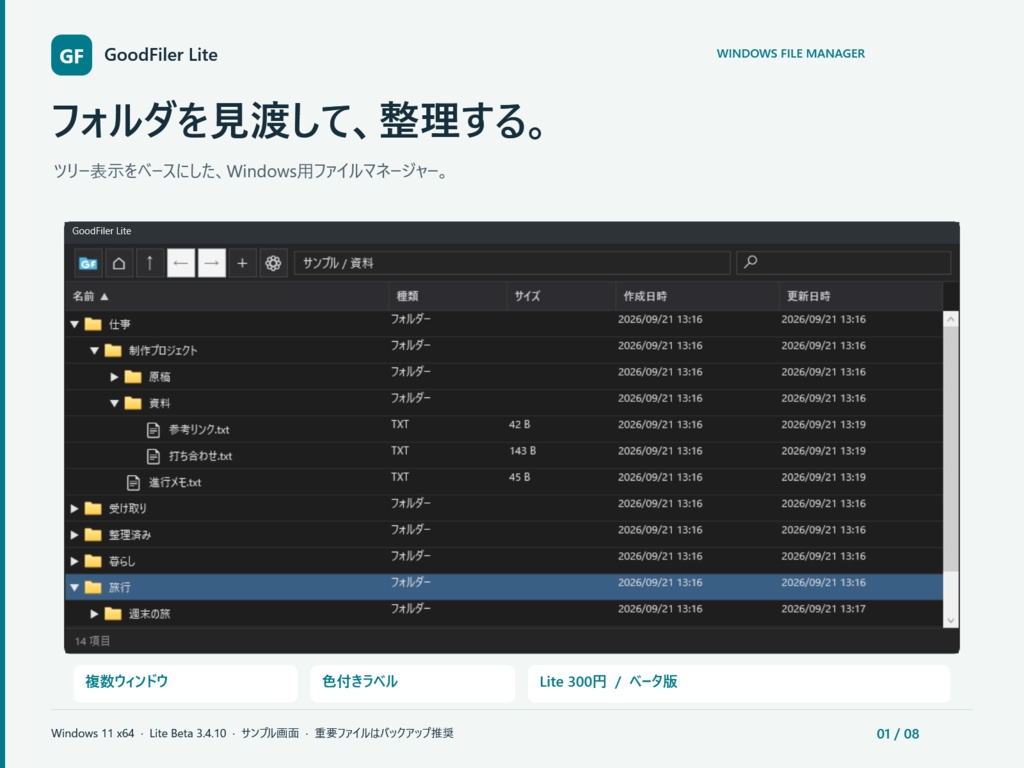Click the 参考リンク.txt file icon

coord(153,430)
